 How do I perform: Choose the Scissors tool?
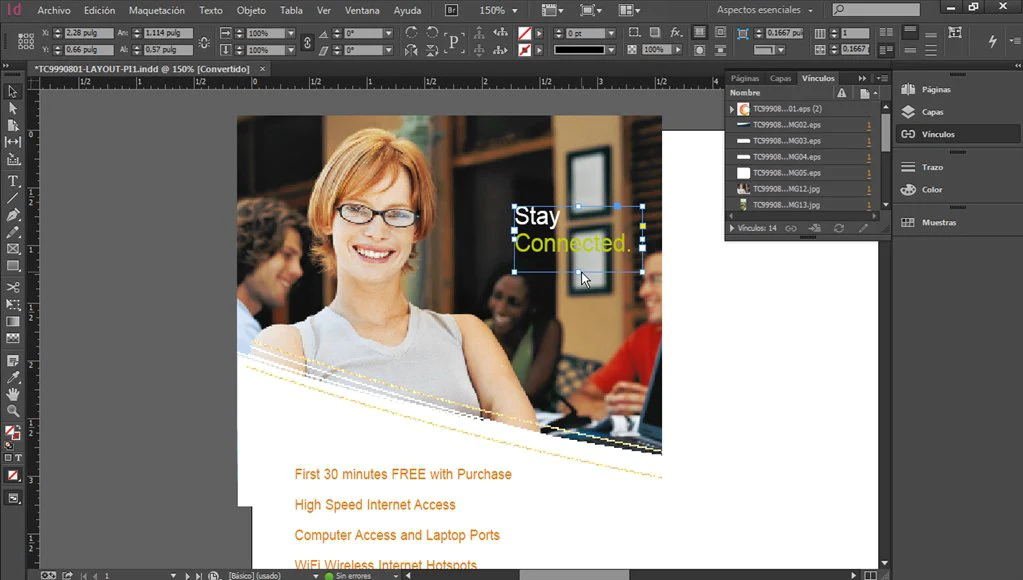point(12,287)
